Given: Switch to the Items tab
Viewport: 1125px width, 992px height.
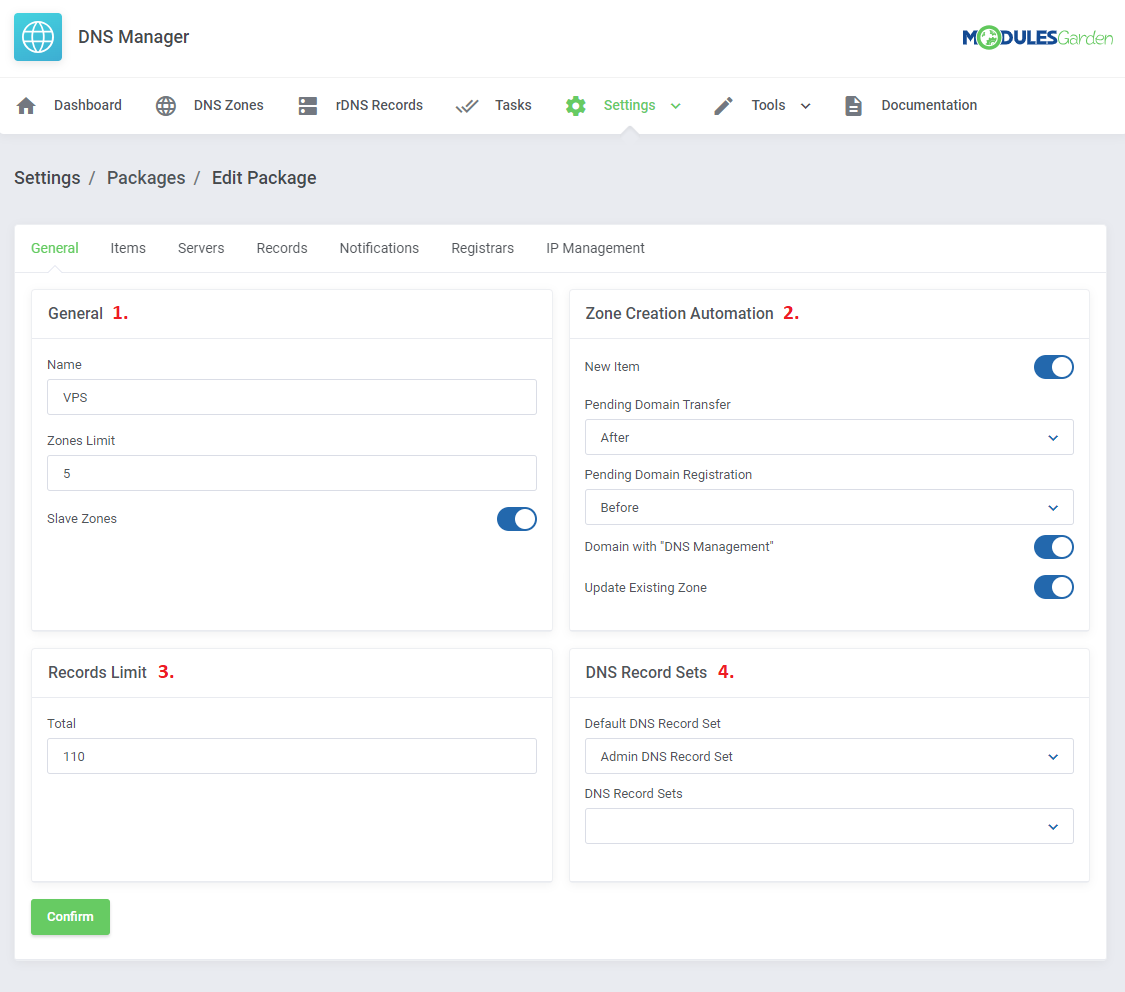Looking at the screenshot, I should (128, 248).
